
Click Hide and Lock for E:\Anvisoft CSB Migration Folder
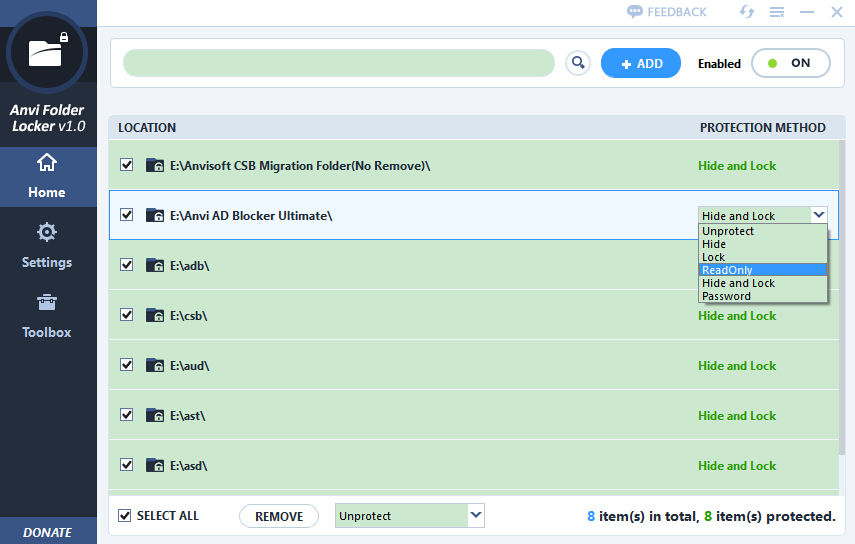[737, 166]
